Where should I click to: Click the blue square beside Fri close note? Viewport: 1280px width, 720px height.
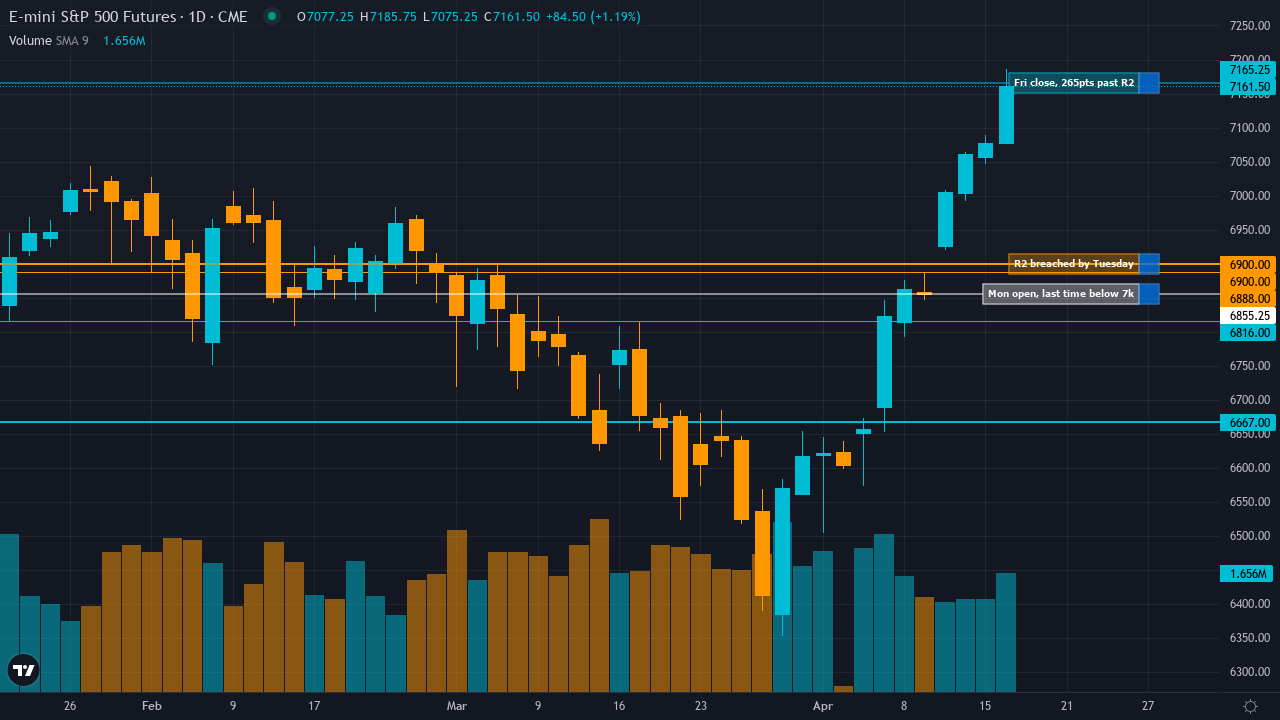pos(1149,83)
